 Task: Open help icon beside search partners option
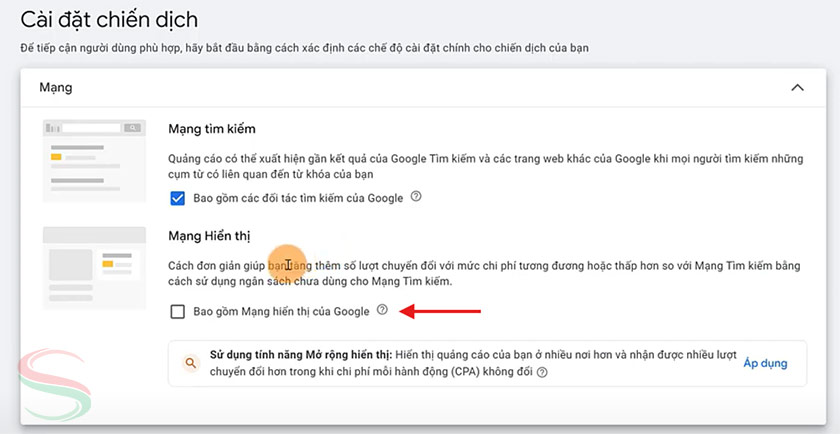416,197
